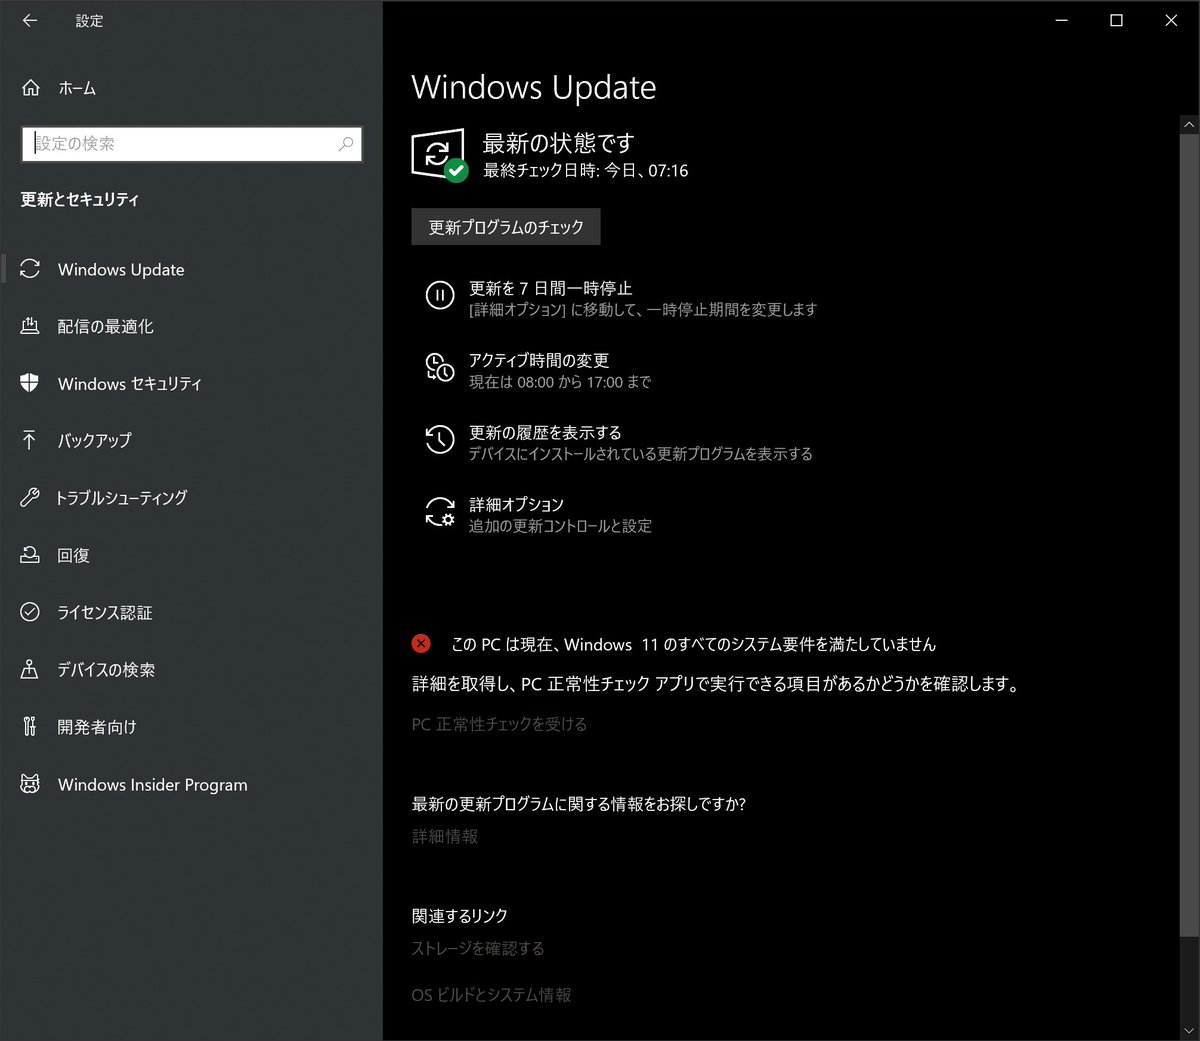Click 更新とセキュリティ sidebar heading
The width and height of the screenshot is (1200, 1041).
(x=80, y=199)
